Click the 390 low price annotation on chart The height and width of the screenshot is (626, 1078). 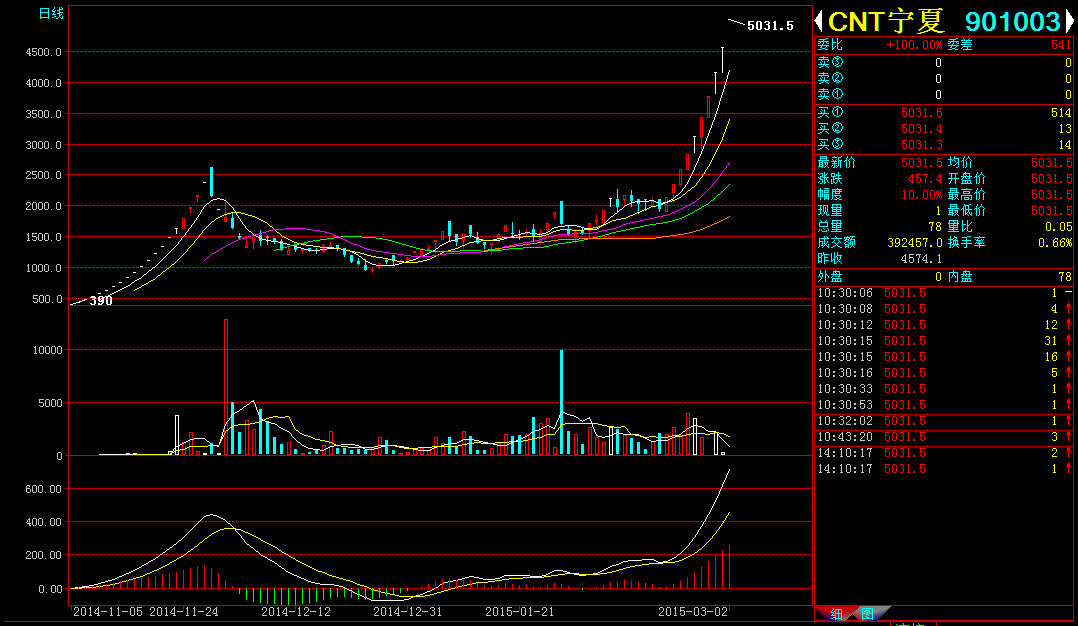pos(101,301)
